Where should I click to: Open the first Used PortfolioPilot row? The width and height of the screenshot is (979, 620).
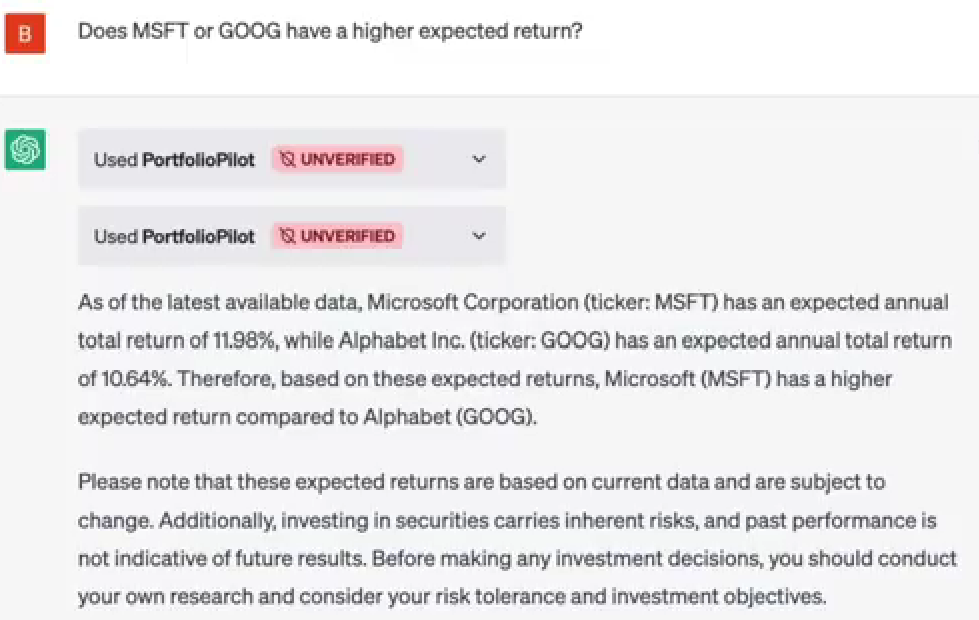(292, 159)
